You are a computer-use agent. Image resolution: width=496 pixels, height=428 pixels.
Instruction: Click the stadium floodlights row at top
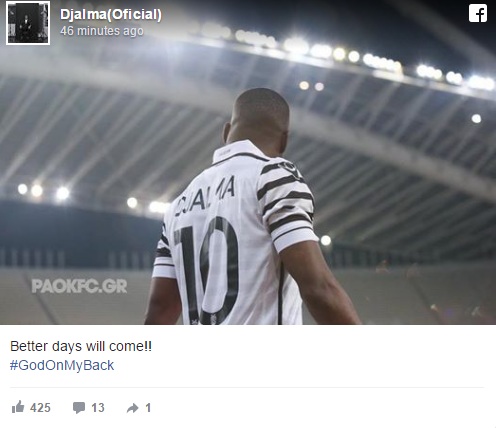[x=347, y=53]
